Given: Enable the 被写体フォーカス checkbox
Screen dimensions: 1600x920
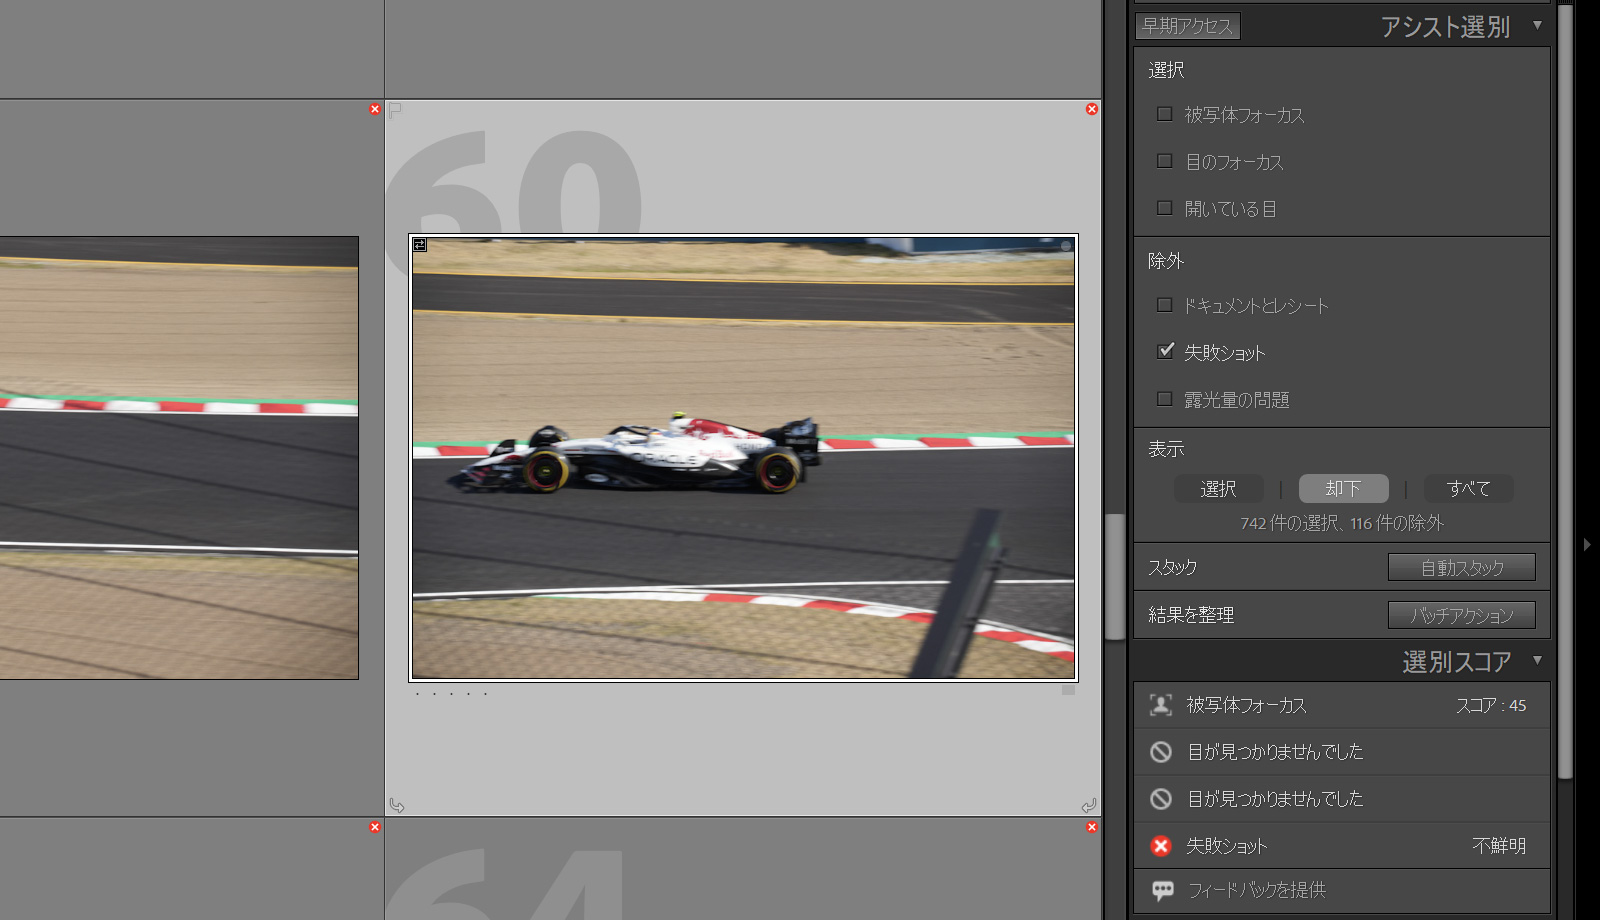Looking at the screenshot, I should [1164, 114].
